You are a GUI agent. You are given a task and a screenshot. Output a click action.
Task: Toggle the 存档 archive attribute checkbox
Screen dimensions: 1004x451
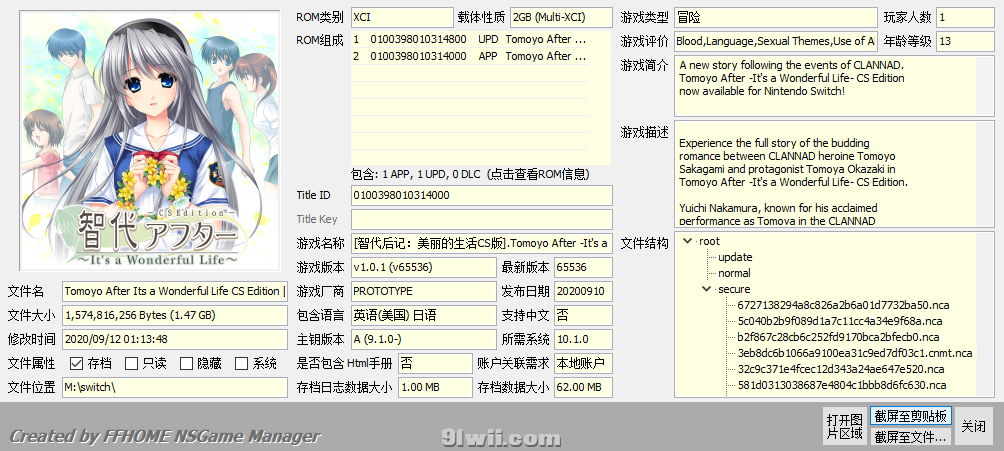[x=77, y=364]
